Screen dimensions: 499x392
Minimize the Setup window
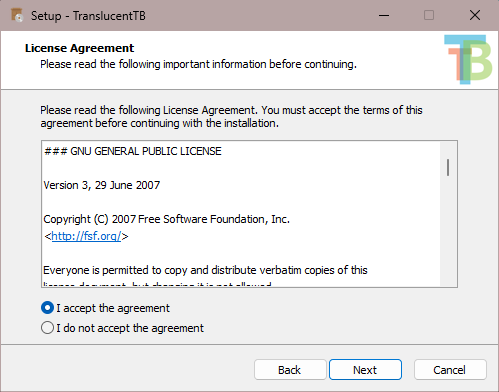[384, 15]
